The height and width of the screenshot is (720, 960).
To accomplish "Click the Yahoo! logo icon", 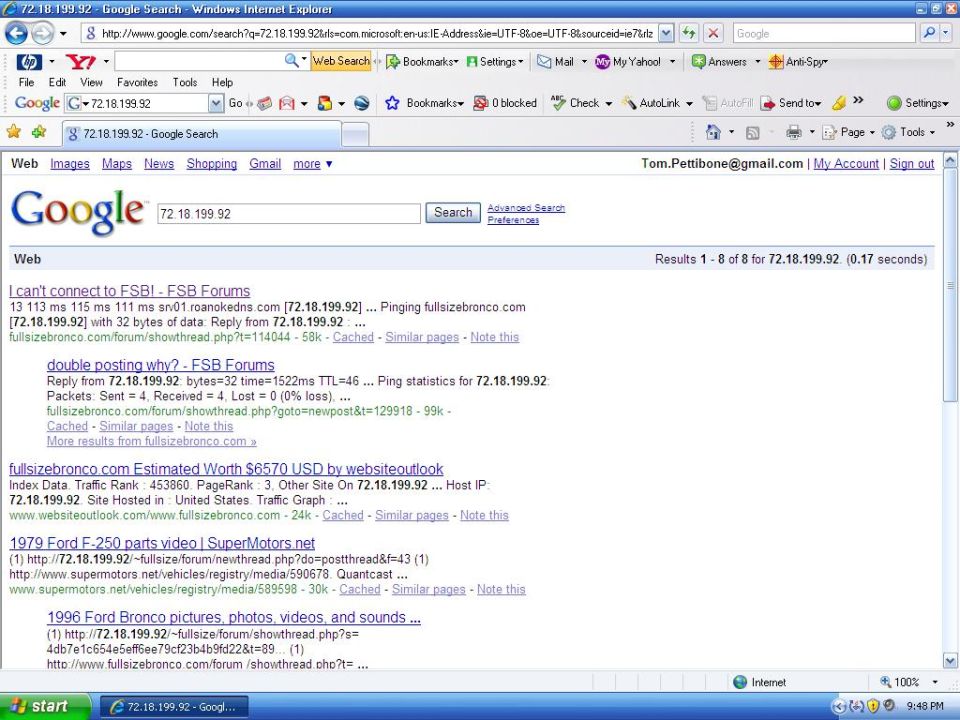I will coord(80,62).
